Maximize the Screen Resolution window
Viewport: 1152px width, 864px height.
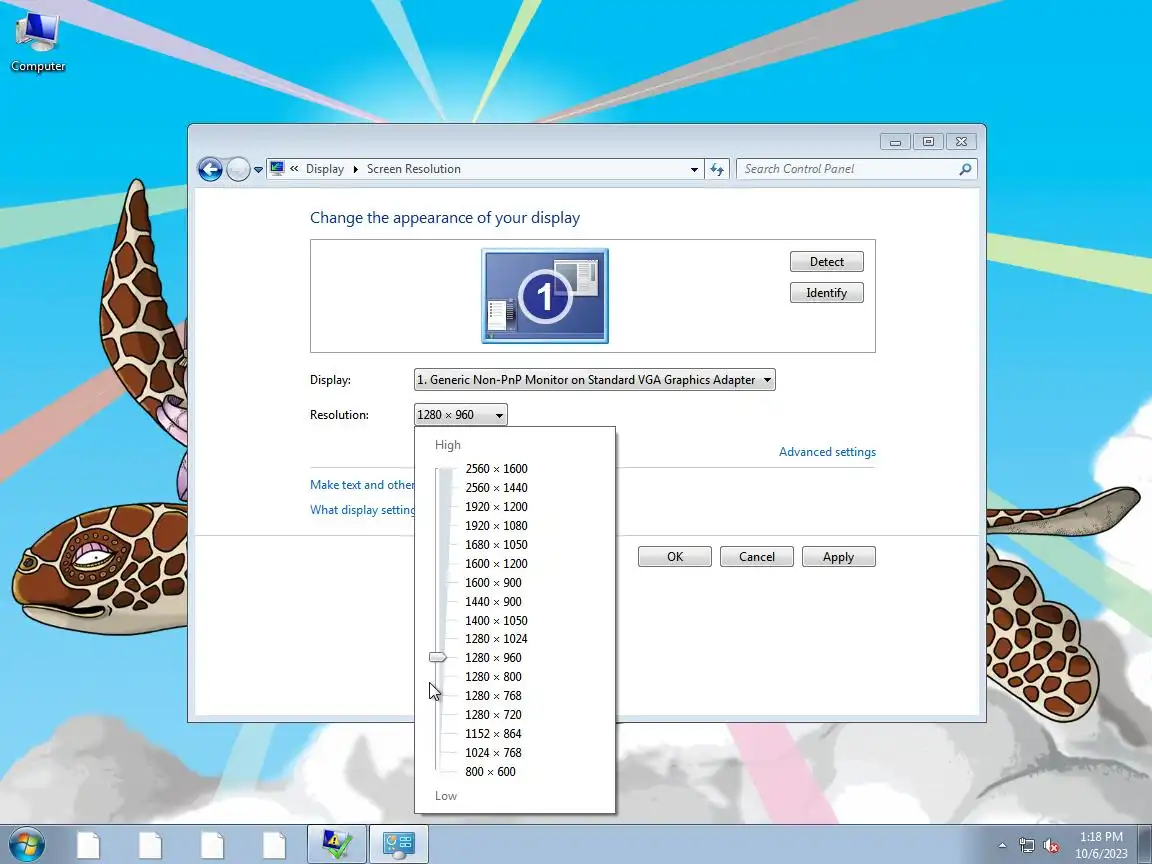[928, 142]
